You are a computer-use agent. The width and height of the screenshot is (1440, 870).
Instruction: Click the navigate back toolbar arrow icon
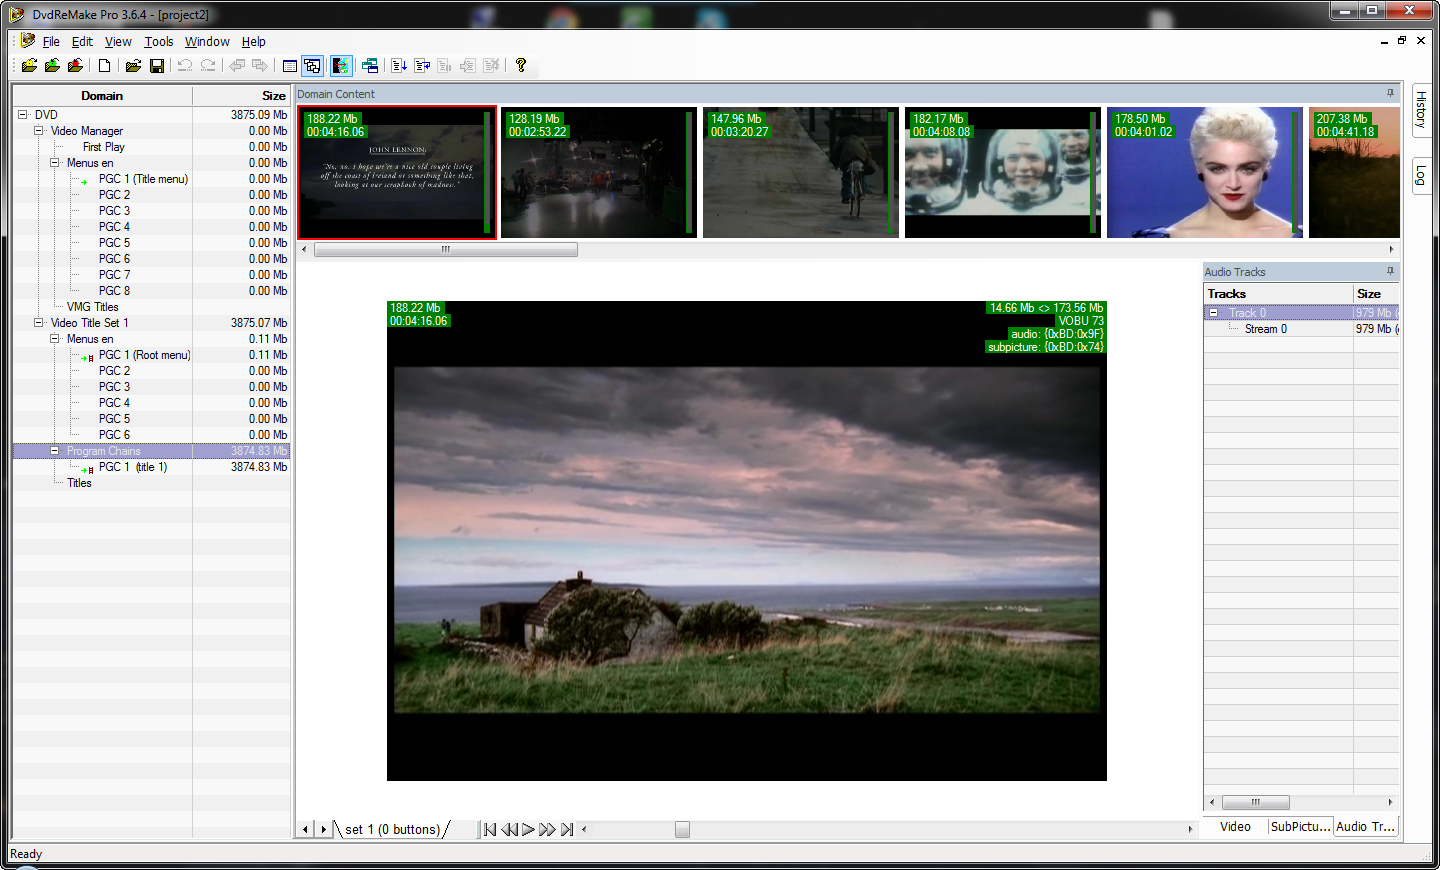pyautogui.click(x=237, y=66)
